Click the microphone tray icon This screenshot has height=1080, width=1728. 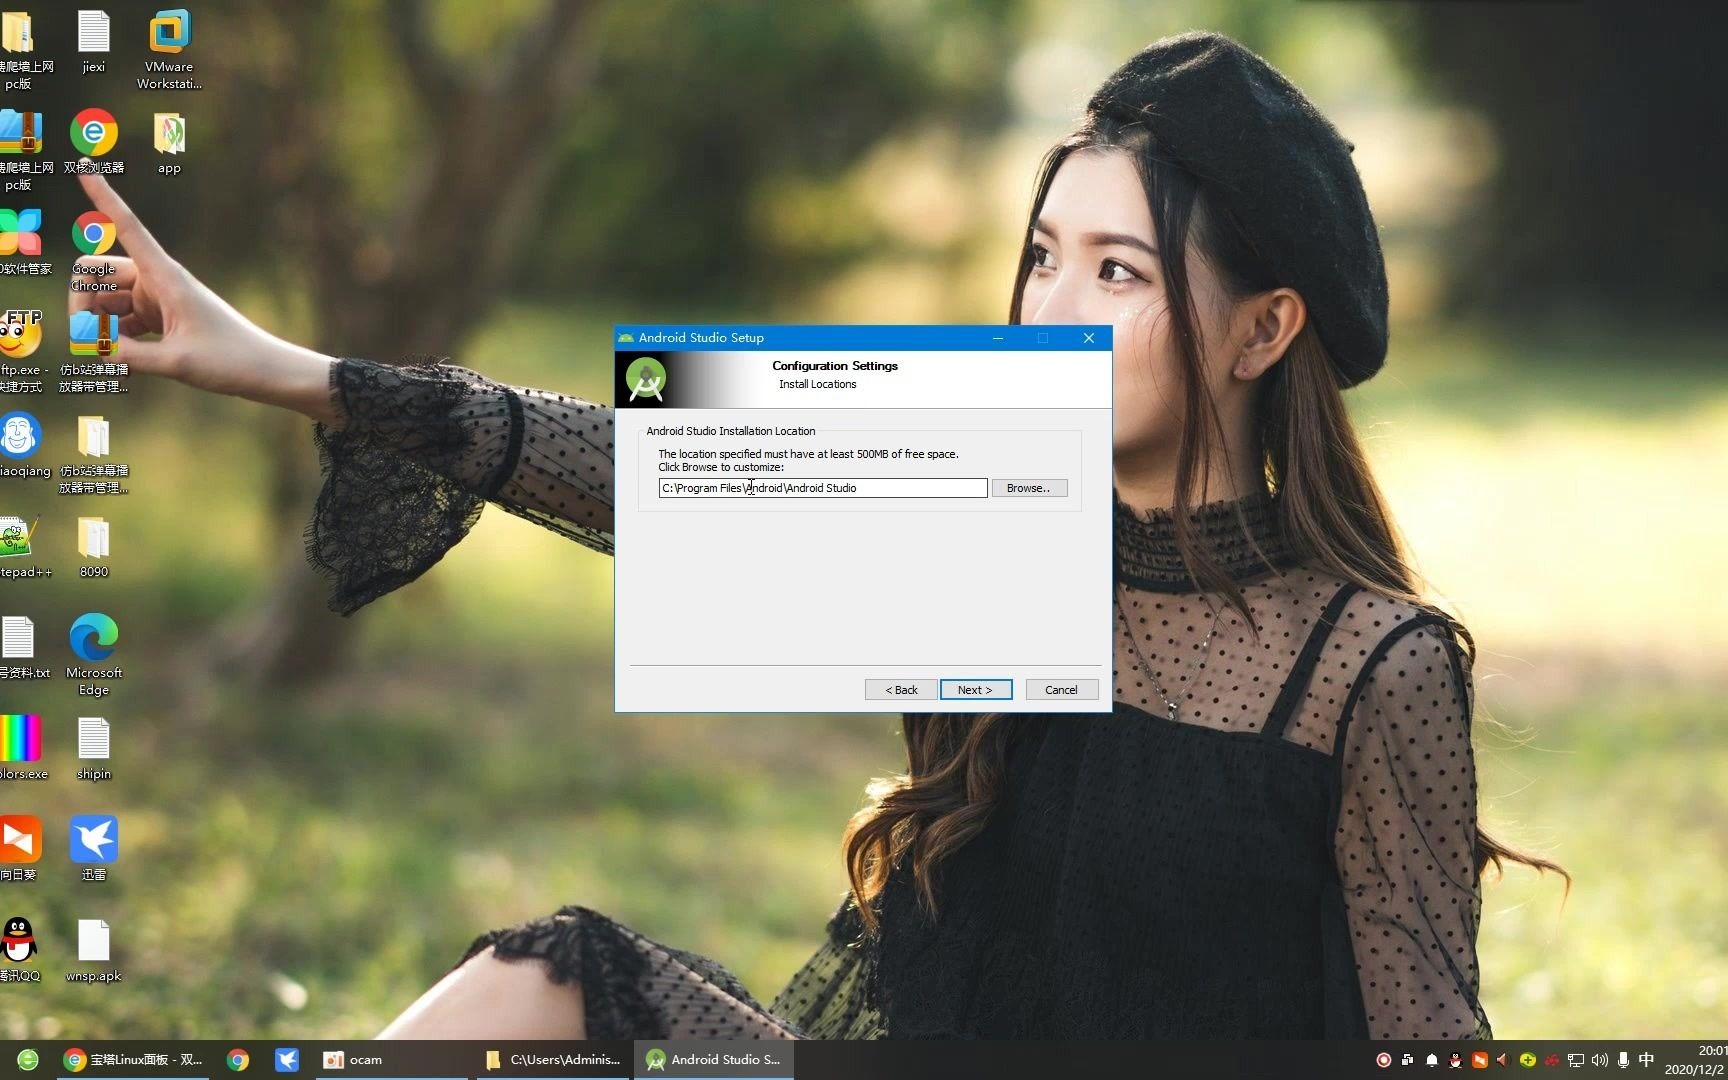coord(1623,1060)
